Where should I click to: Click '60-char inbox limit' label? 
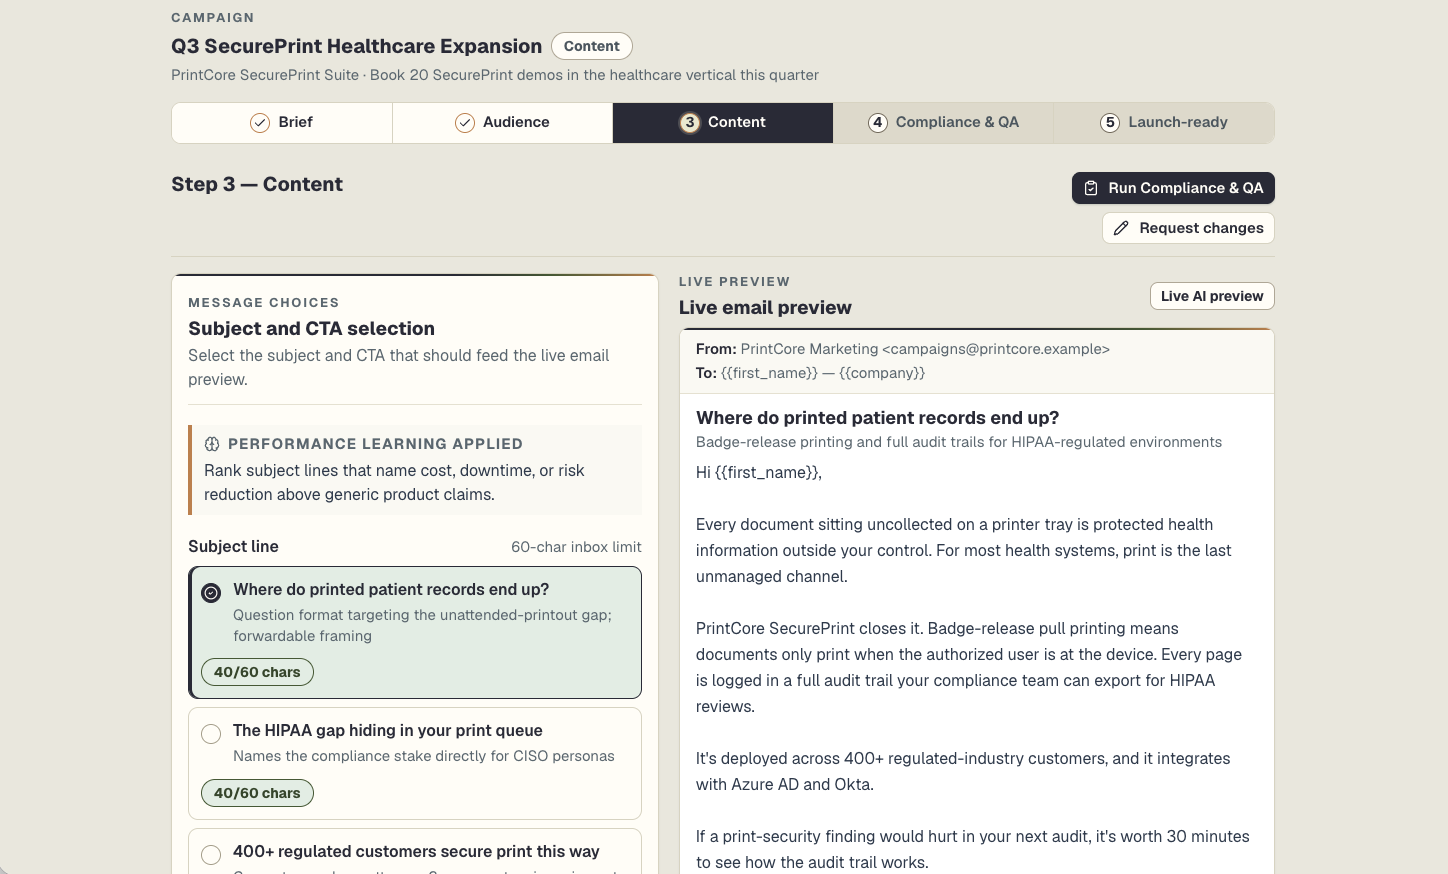pyautogui.click(x=576, y=547)
